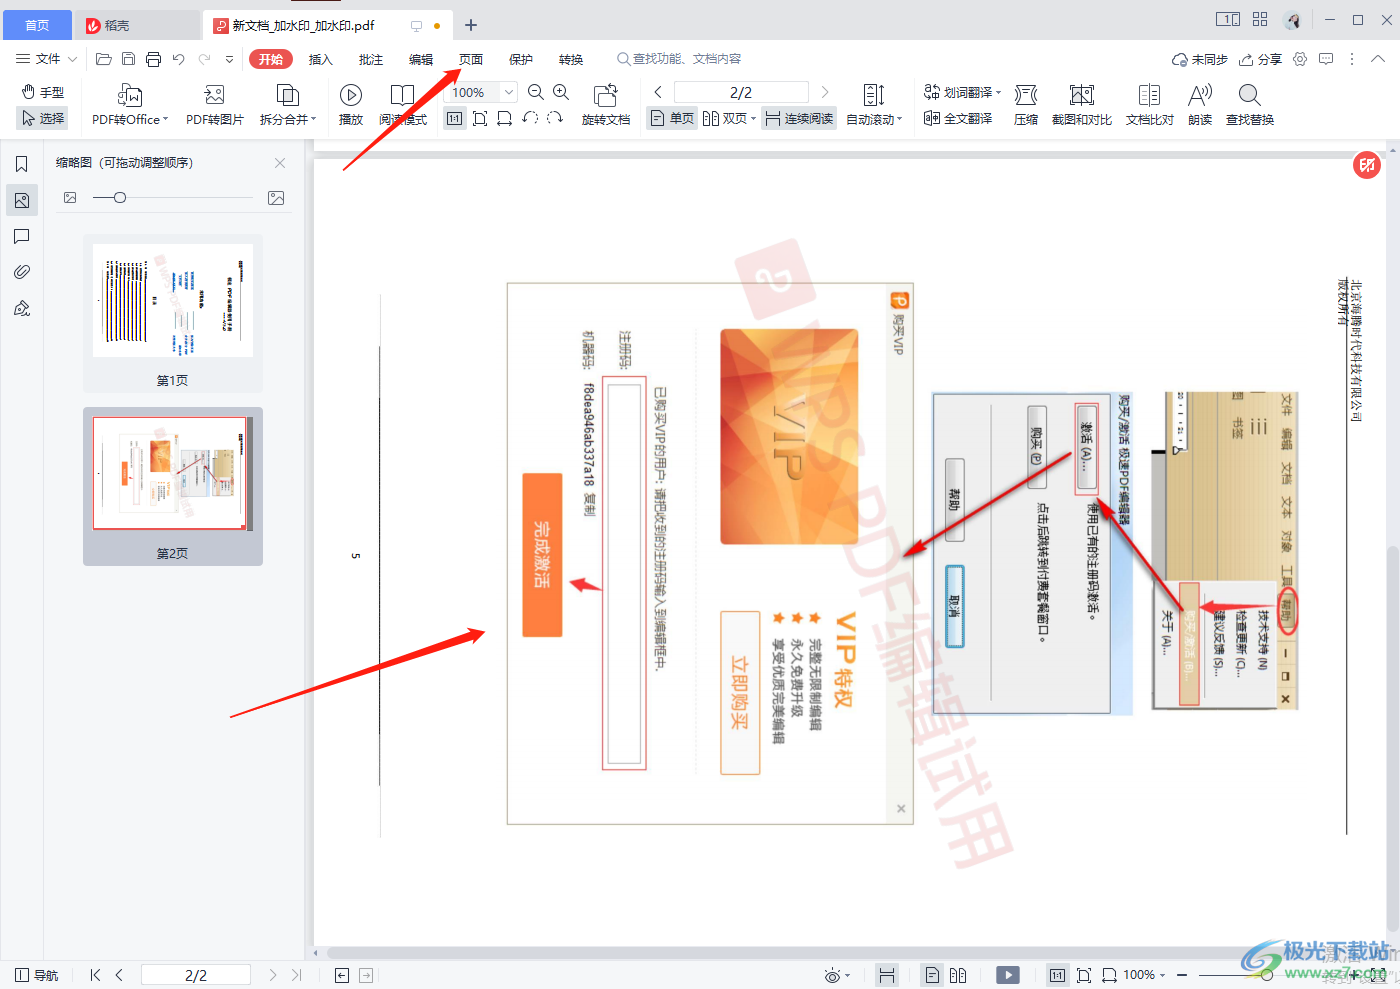Toggle single page view in status bar
This screenshot has height=989, width=1400.
pyautogui.click(x=932, y=975)
